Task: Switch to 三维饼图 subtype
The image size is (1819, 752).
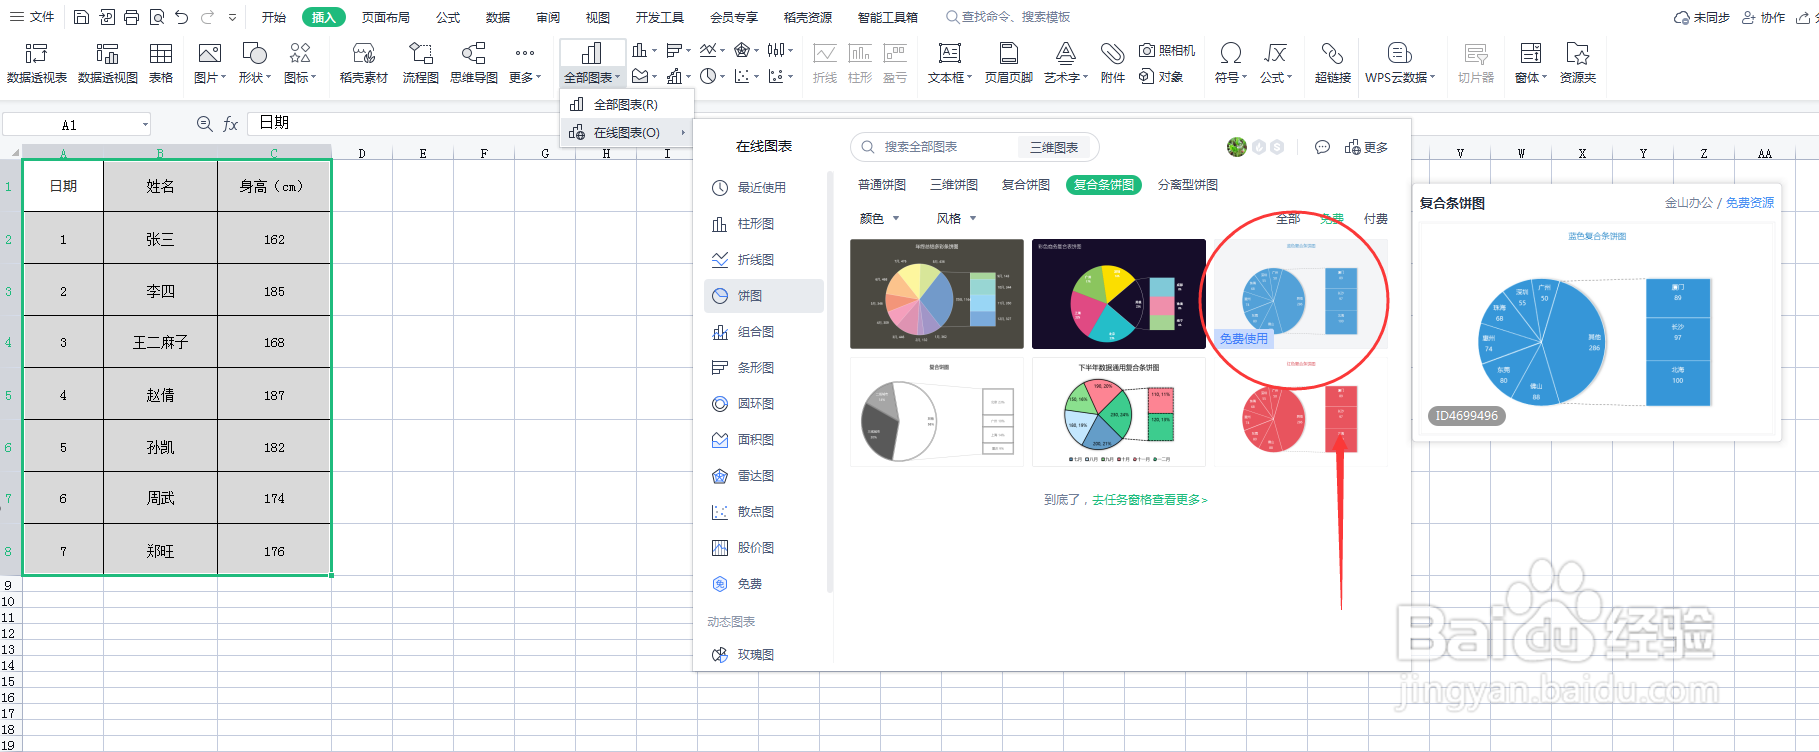Action: pos(954,185)
